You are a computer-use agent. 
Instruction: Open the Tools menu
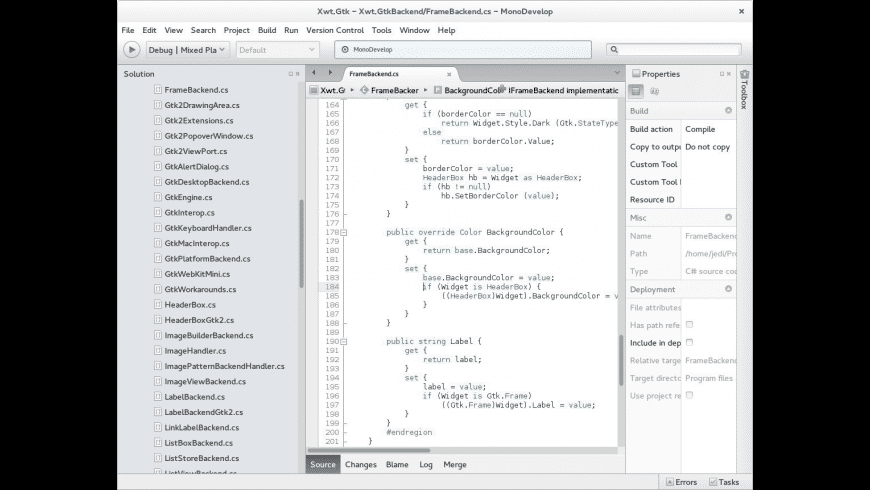click(381, 30)
